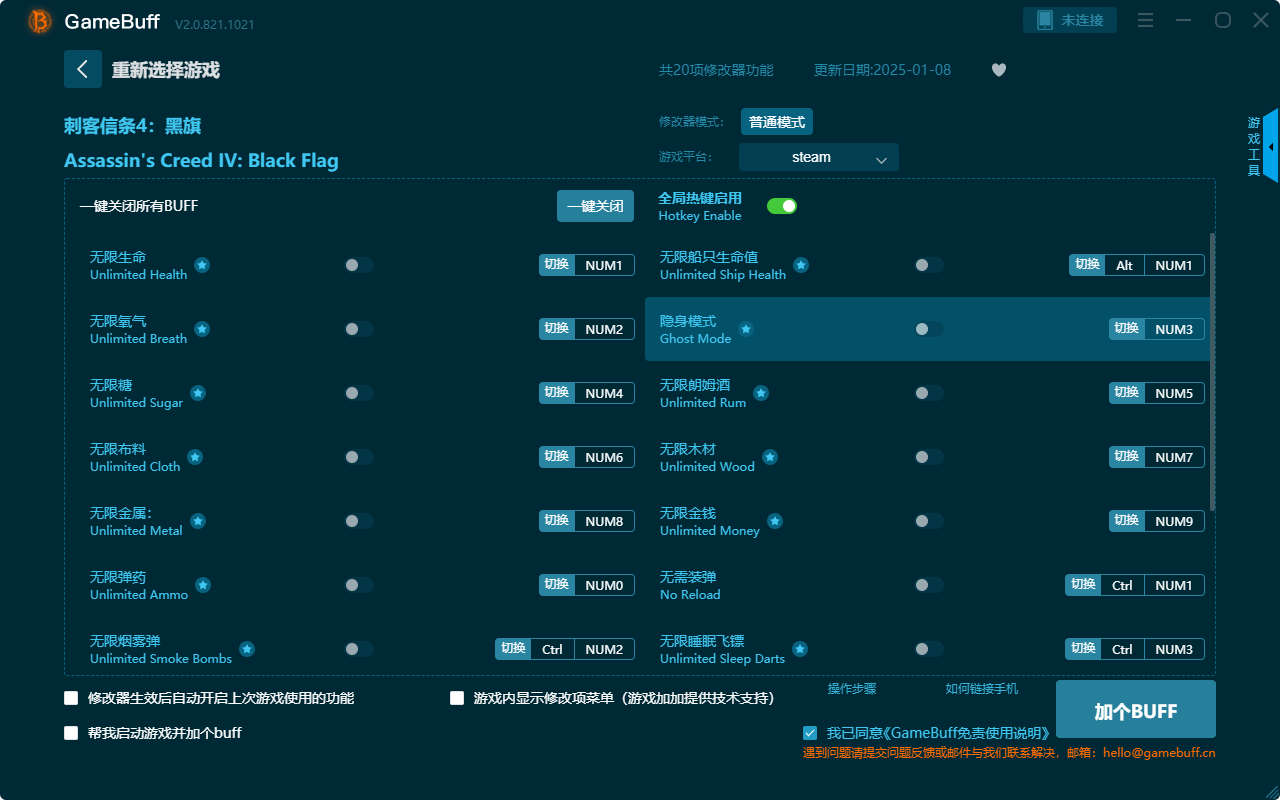
Task: Click the back arrow for 重新选择游戏
Action: point(83,68)
